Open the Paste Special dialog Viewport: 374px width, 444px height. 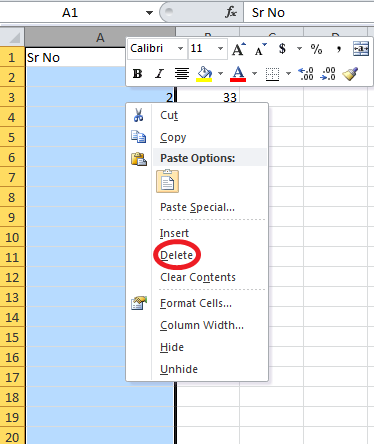point(197,207)
